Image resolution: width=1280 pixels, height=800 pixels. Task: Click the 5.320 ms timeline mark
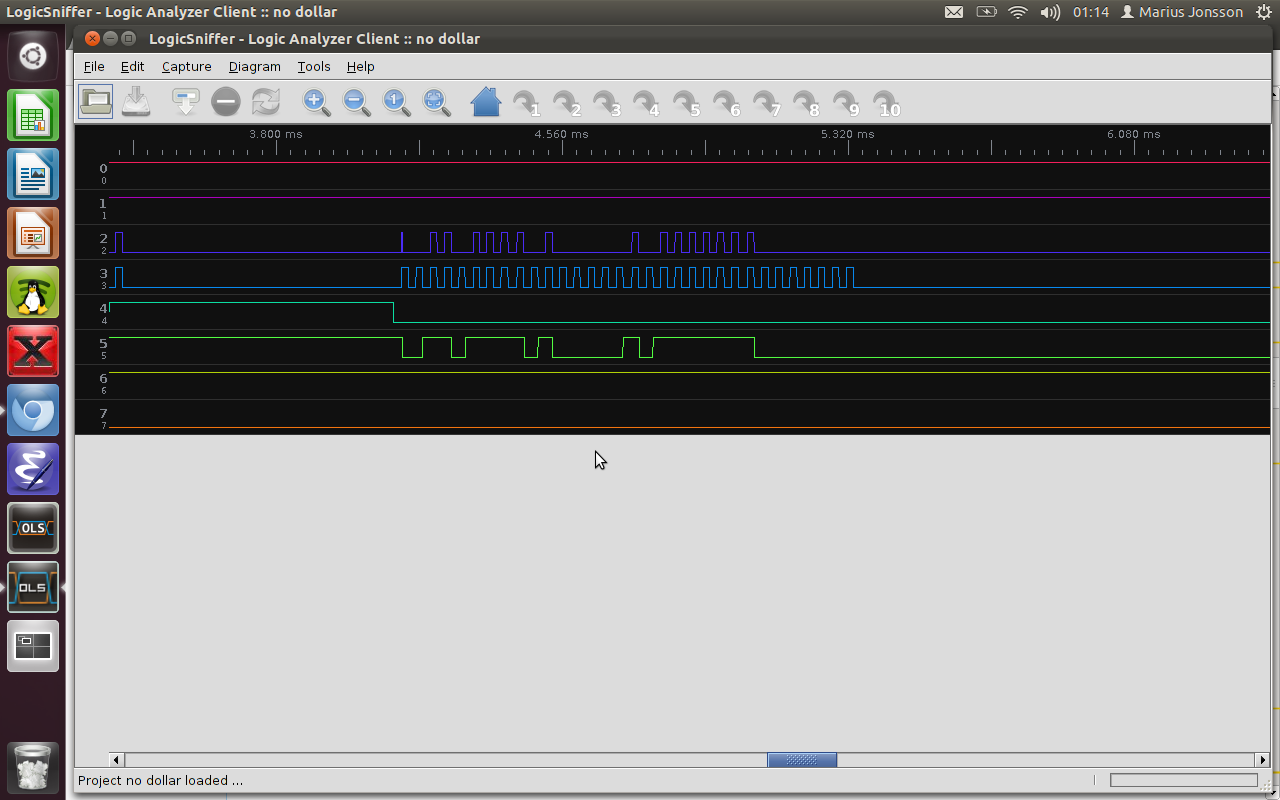coord(847,134)
